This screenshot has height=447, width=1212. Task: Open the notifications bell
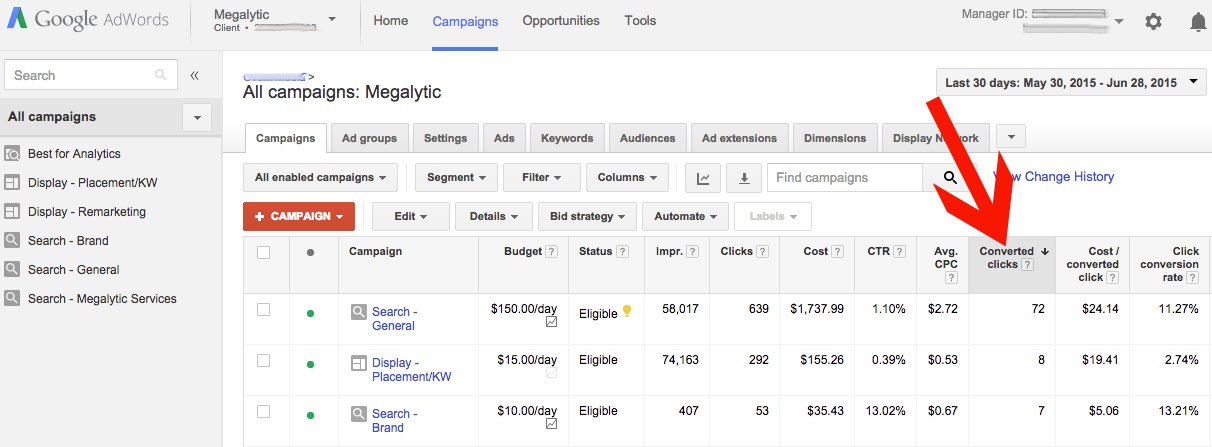coord(1198,21)
